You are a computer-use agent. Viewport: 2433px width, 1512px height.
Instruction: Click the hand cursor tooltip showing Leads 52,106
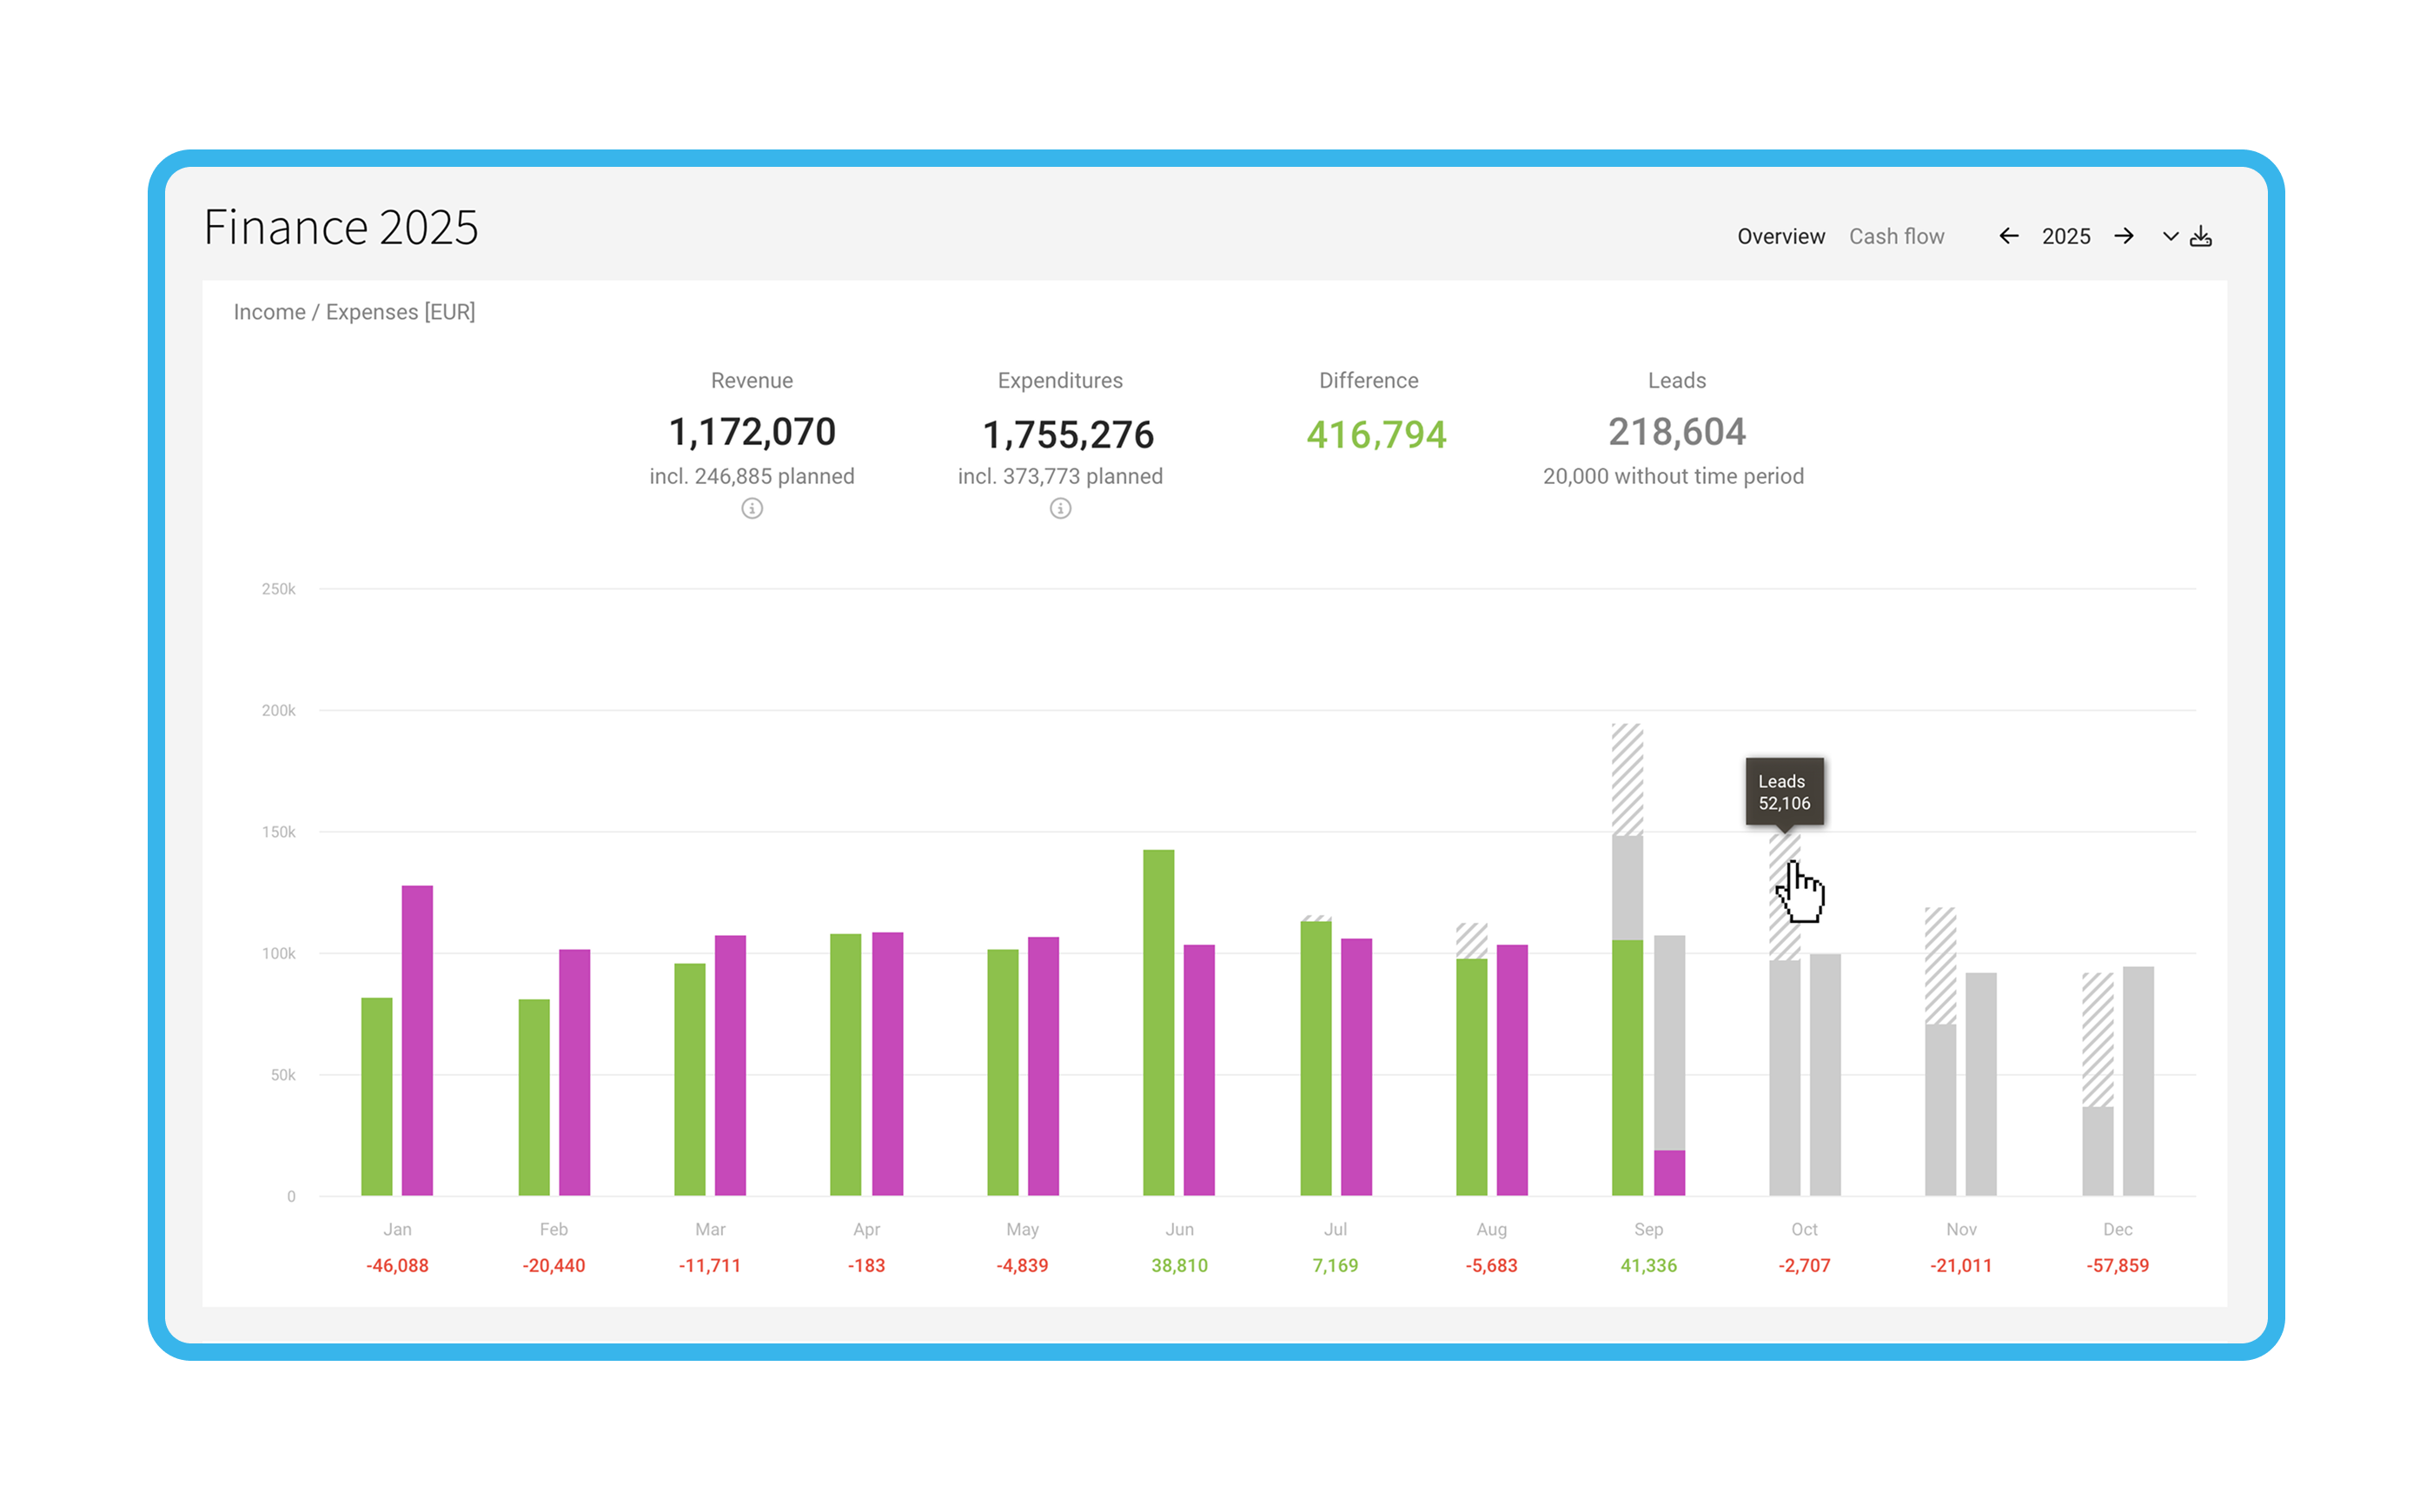(1785, 792)
